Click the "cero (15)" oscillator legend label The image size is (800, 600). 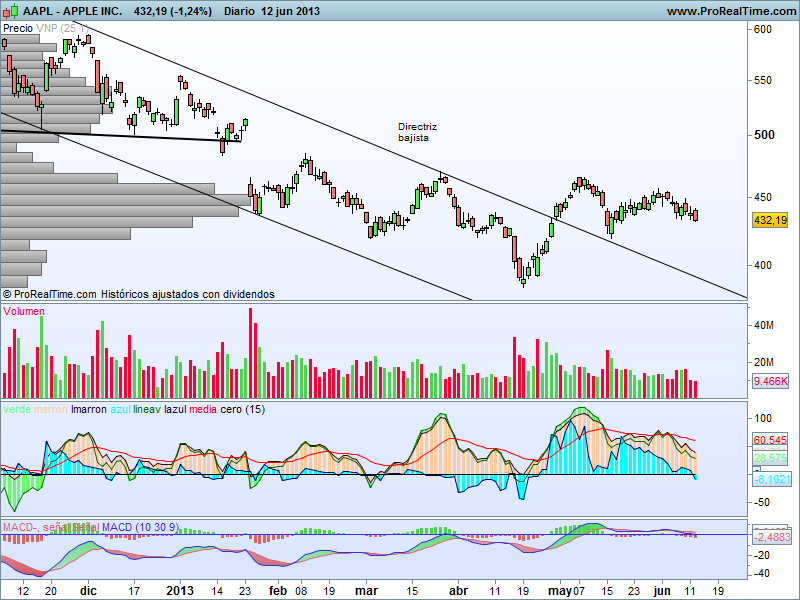click(243, 409)
